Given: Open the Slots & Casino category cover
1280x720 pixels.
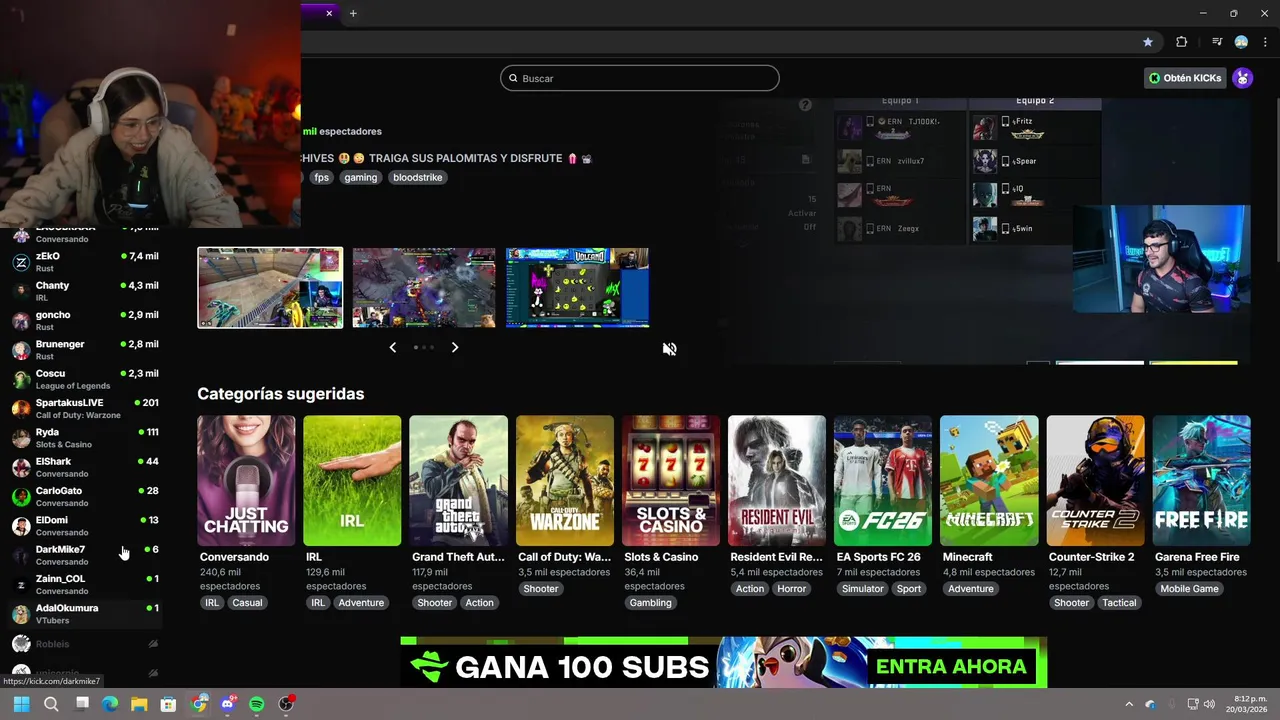Looking at the screenshot, I should [671, 481].
